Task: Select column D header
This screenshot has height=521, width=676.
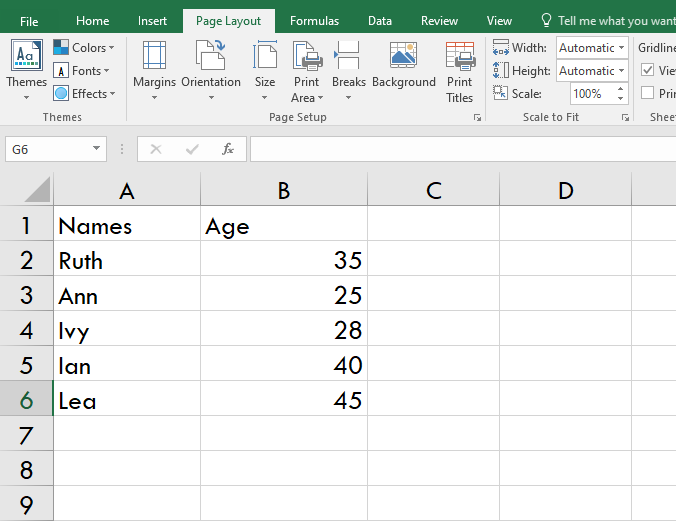Action: pos(566,189)
